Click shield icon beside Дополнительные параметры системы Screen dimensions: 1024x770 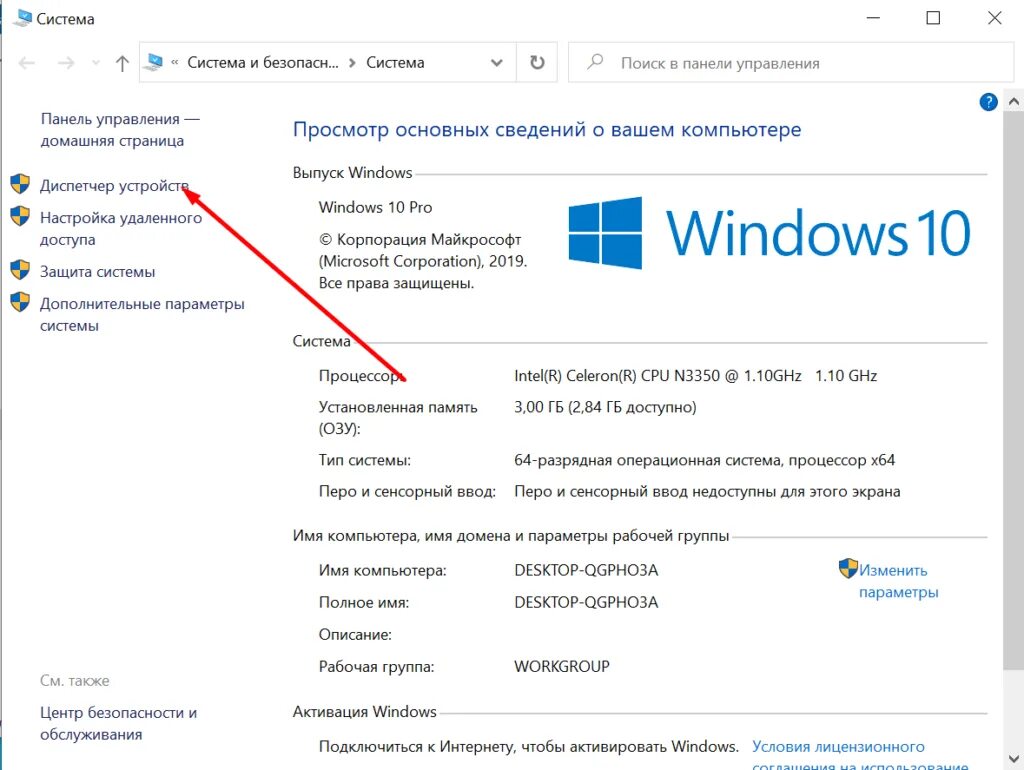tap(20, 302)
